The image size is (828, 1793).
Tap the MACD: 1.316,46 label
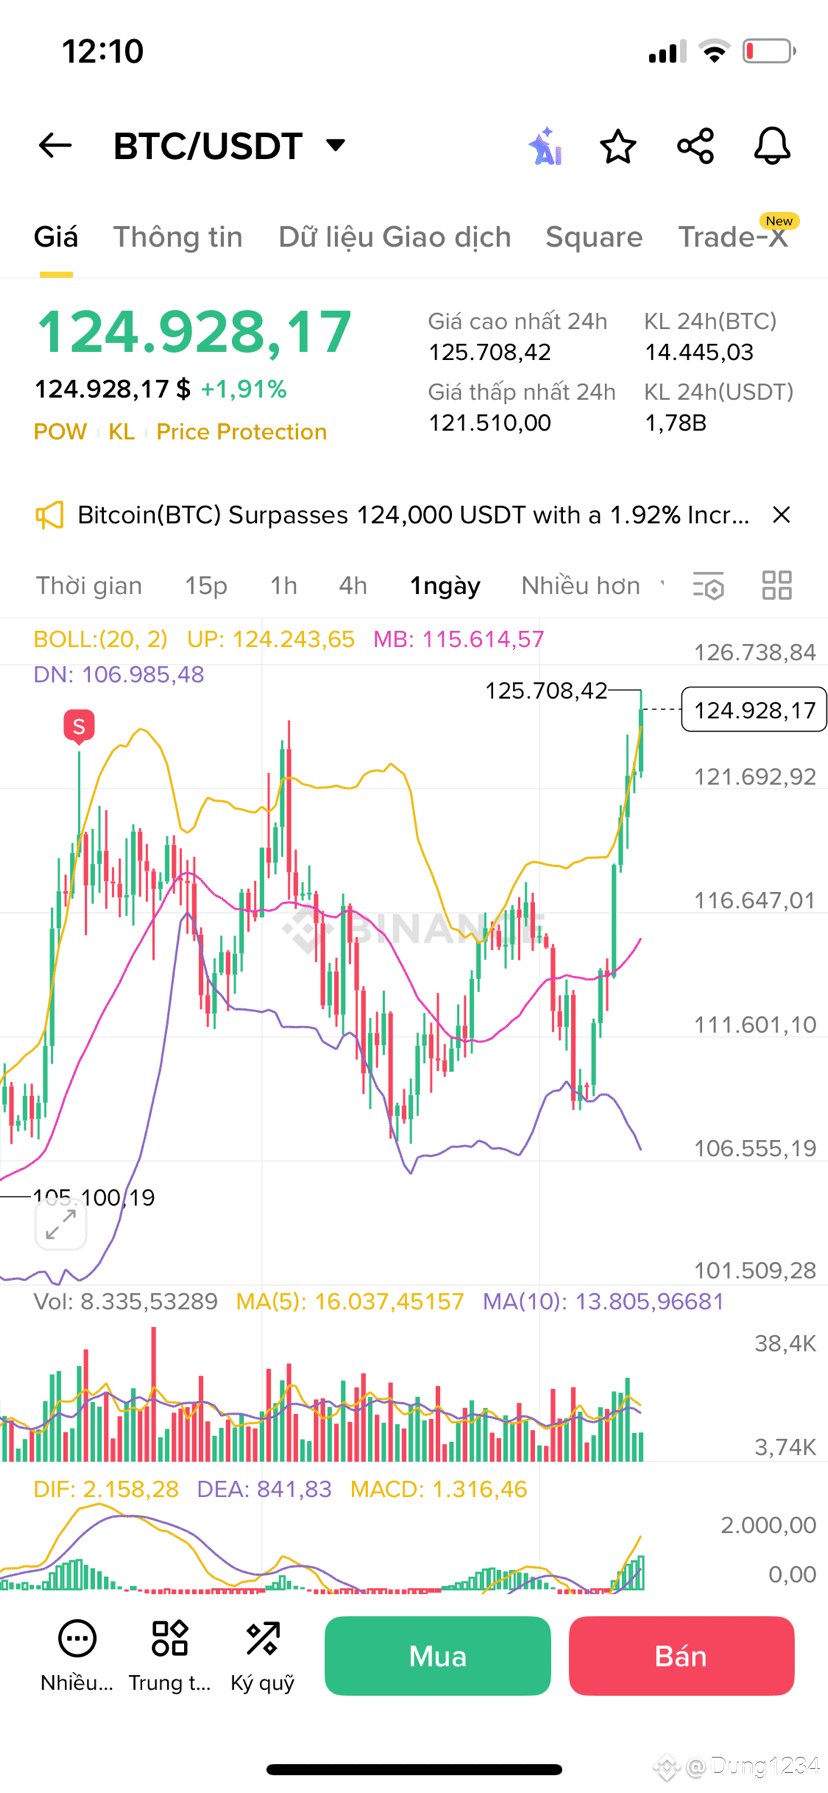coord(439,1490)
